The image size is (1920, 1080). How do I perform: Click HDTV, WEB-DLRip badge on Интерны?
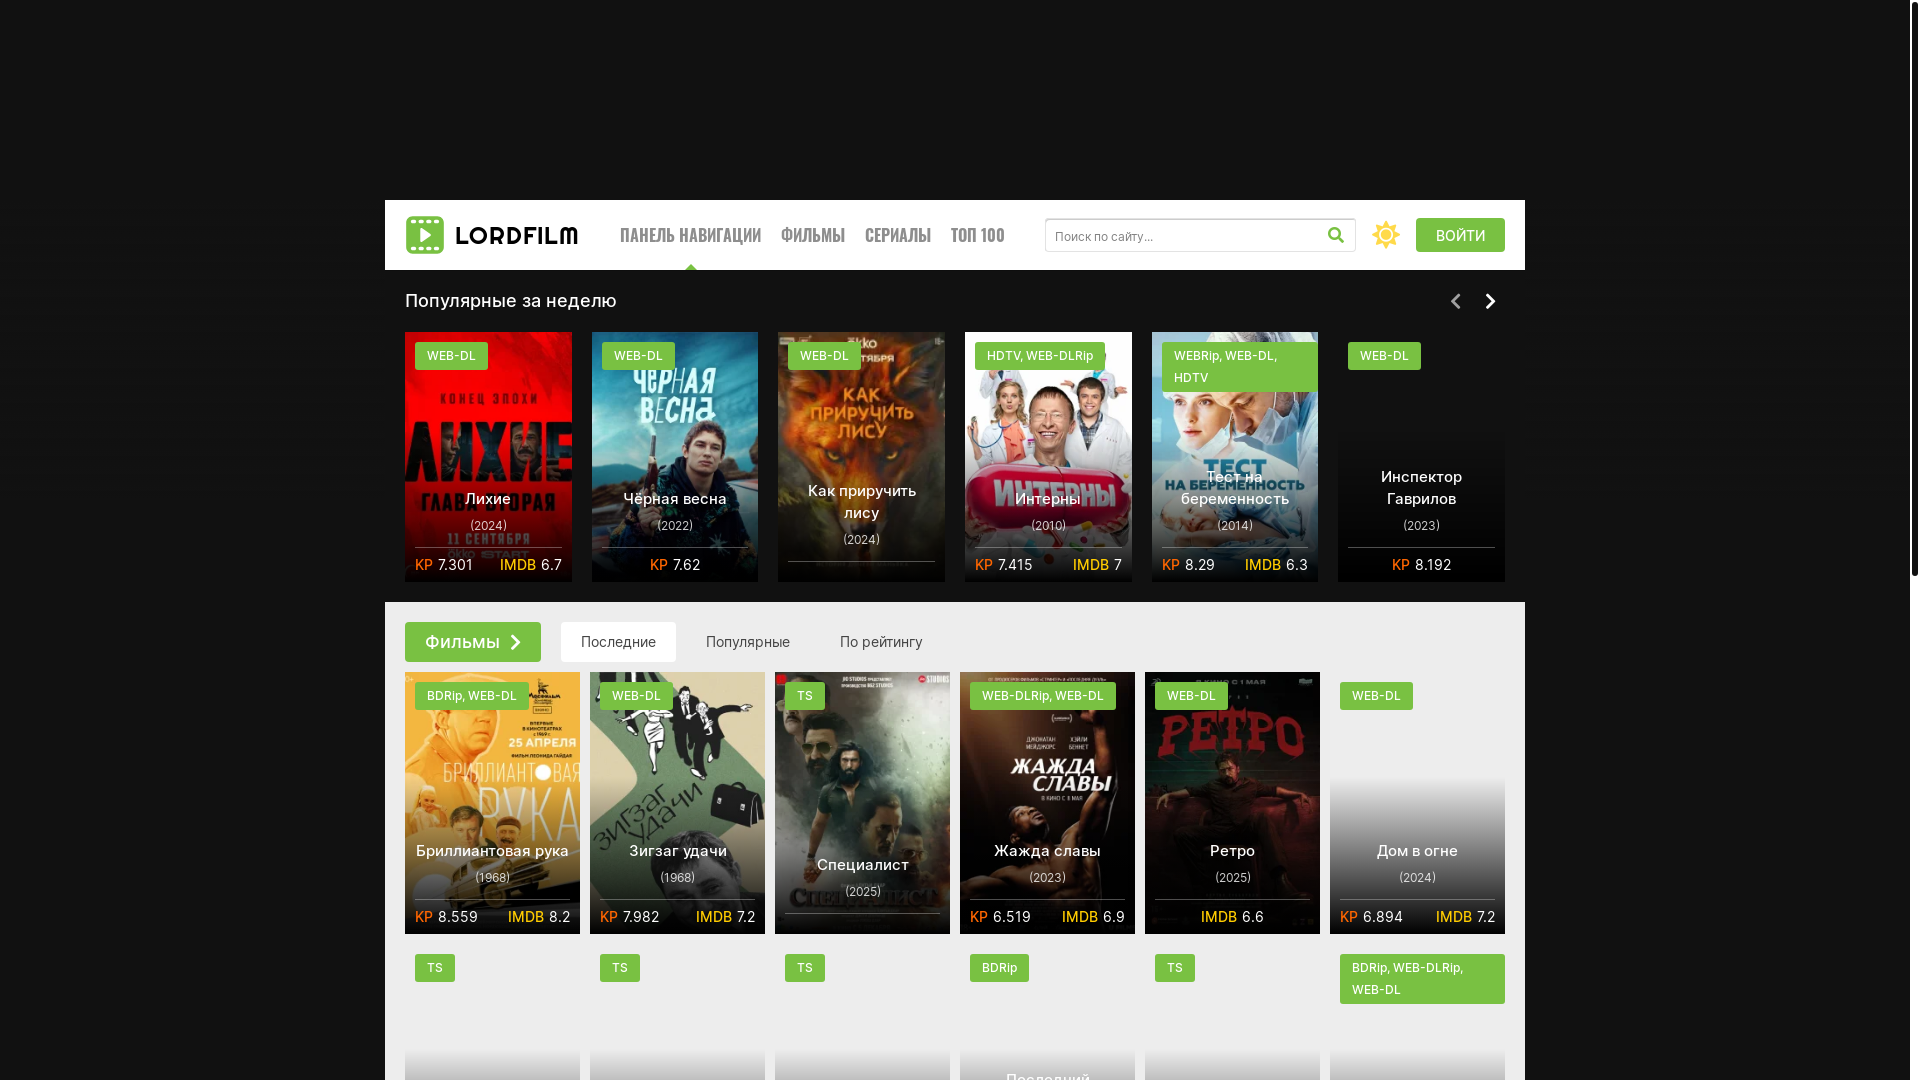point(1040,356)
